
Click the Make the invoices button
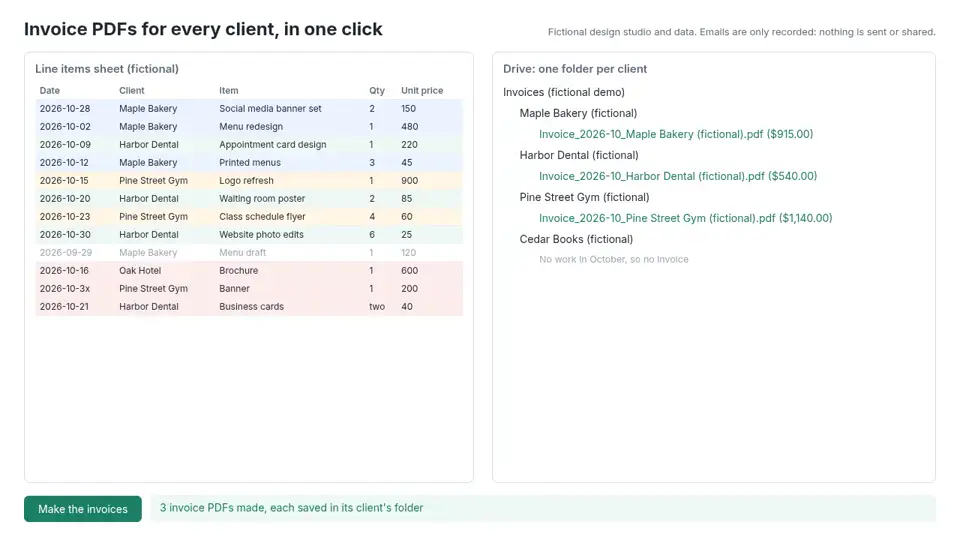tap(83, 509)
